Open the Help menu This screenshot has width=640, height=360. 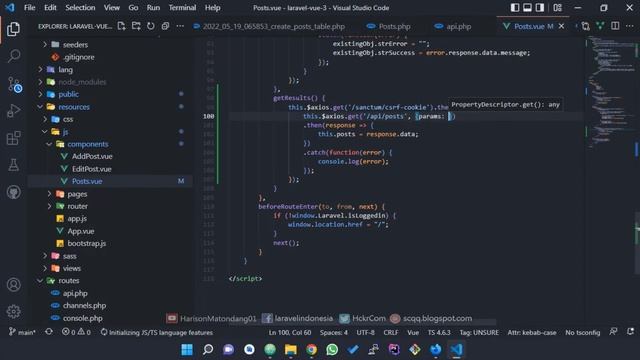coord(212,8)
